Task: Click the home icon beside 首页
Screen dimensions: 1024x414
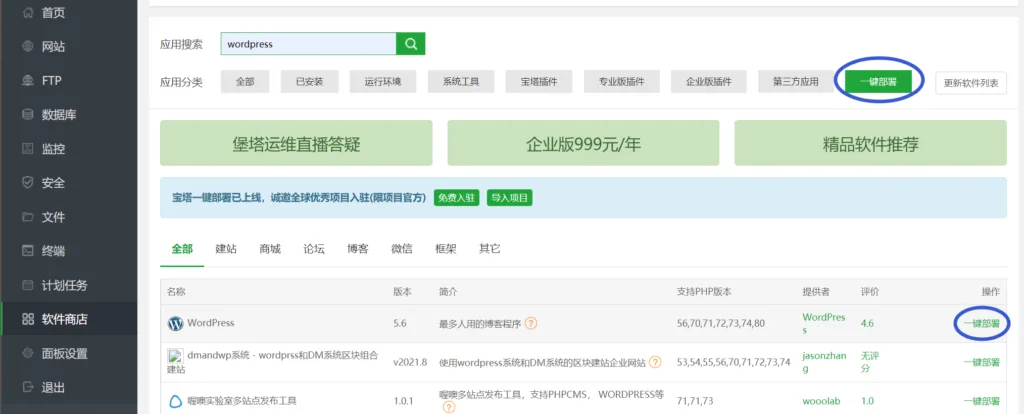Action: click(27, 12)
